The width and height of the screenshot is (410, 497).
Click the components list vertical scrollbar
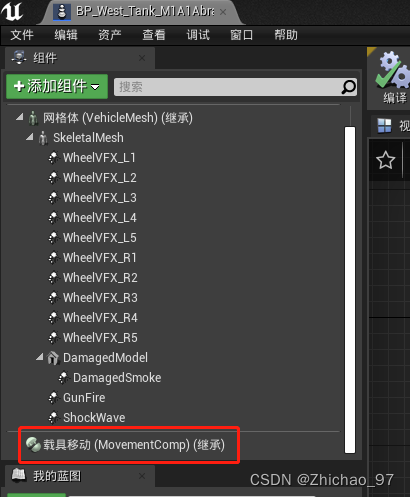[x=350, y=290]
